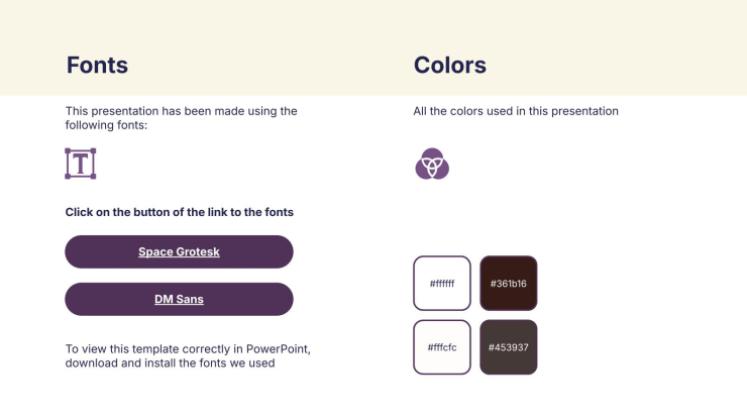Click the overlapping color circles icon
The width and height of the screenshot is (747, 420).
click(x=431, y=163)
